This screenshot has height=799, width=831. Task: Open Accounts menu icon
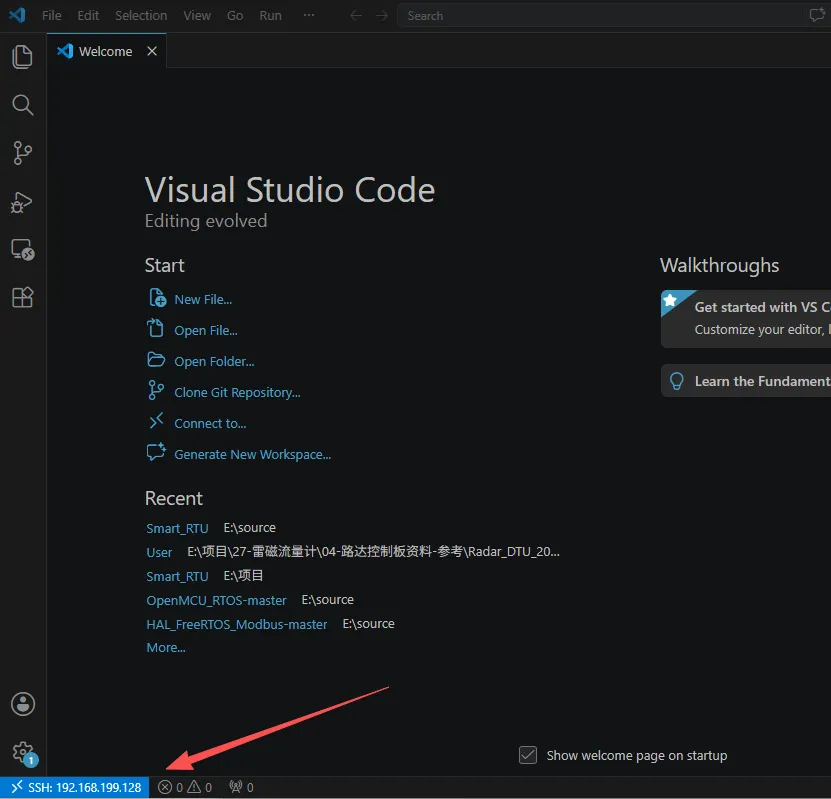(23, 704)
